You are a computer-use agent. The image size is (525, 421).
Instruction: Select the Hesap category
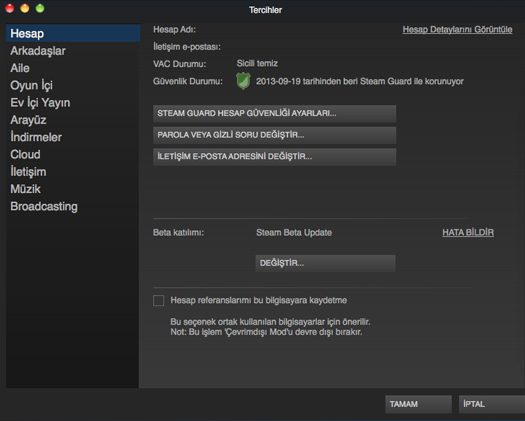pyautogui.click(x=73, y=33)
